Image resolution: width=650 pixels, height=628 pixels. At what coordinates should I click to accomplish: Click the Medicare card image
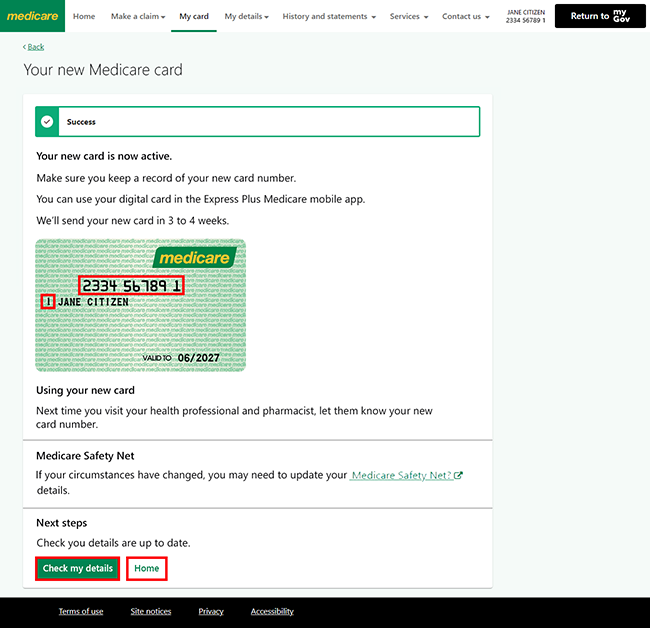pos(141,305)
